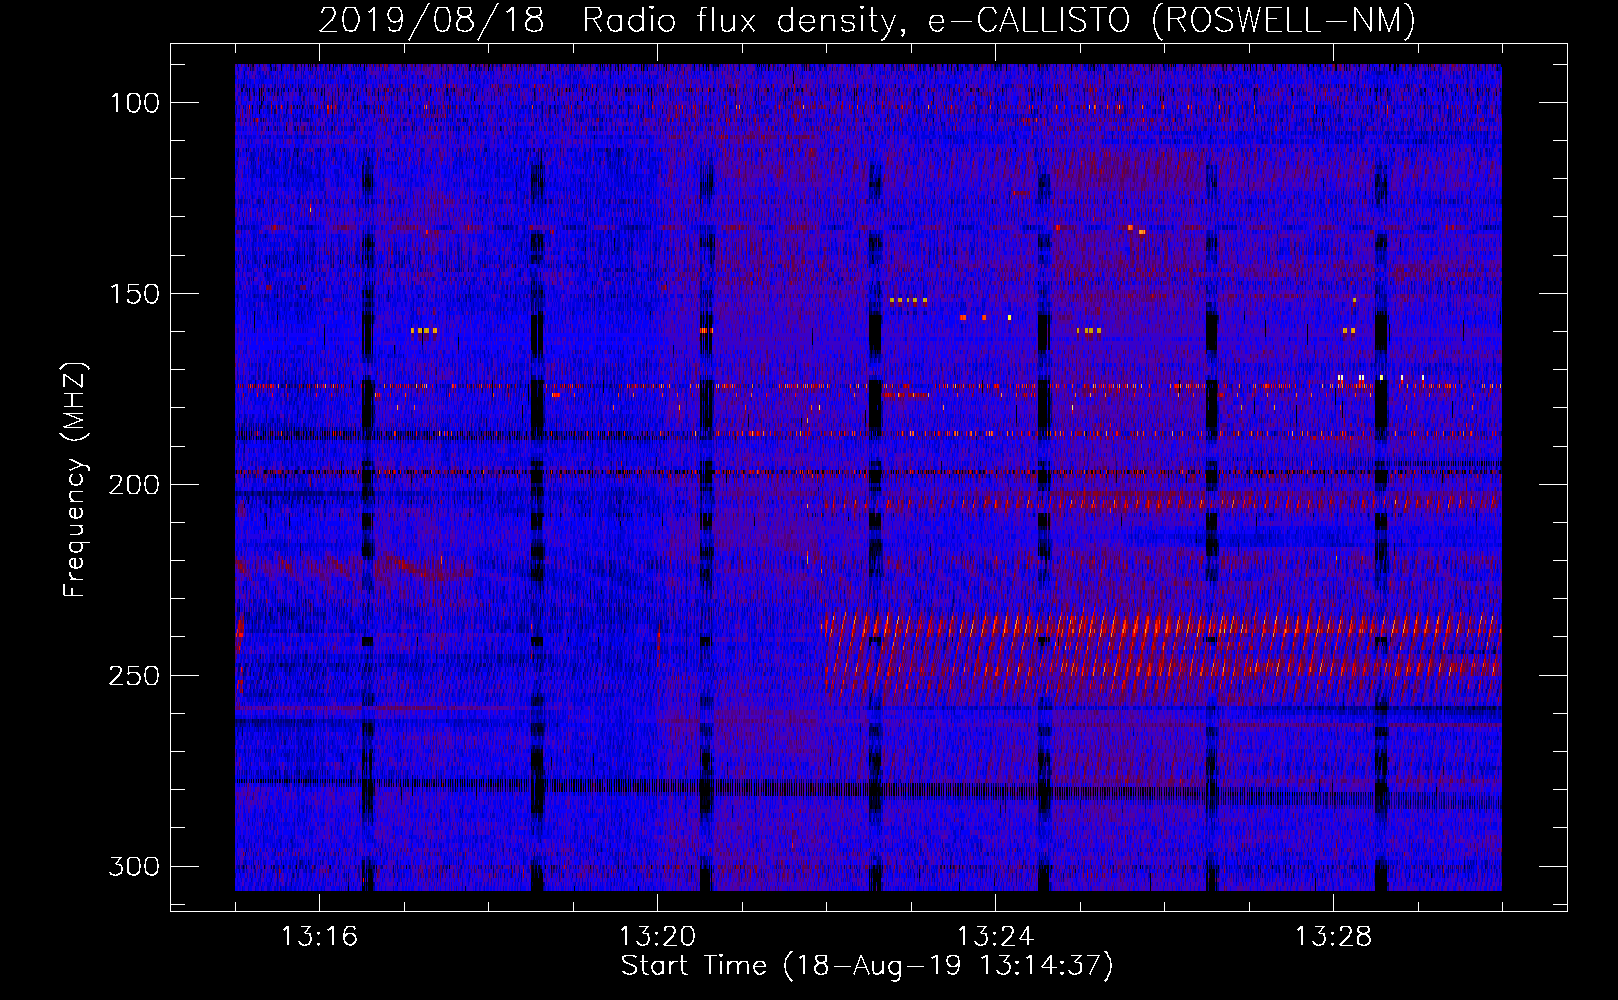Click the "Frequency (MHZ)" axis label

coord(75,479)
